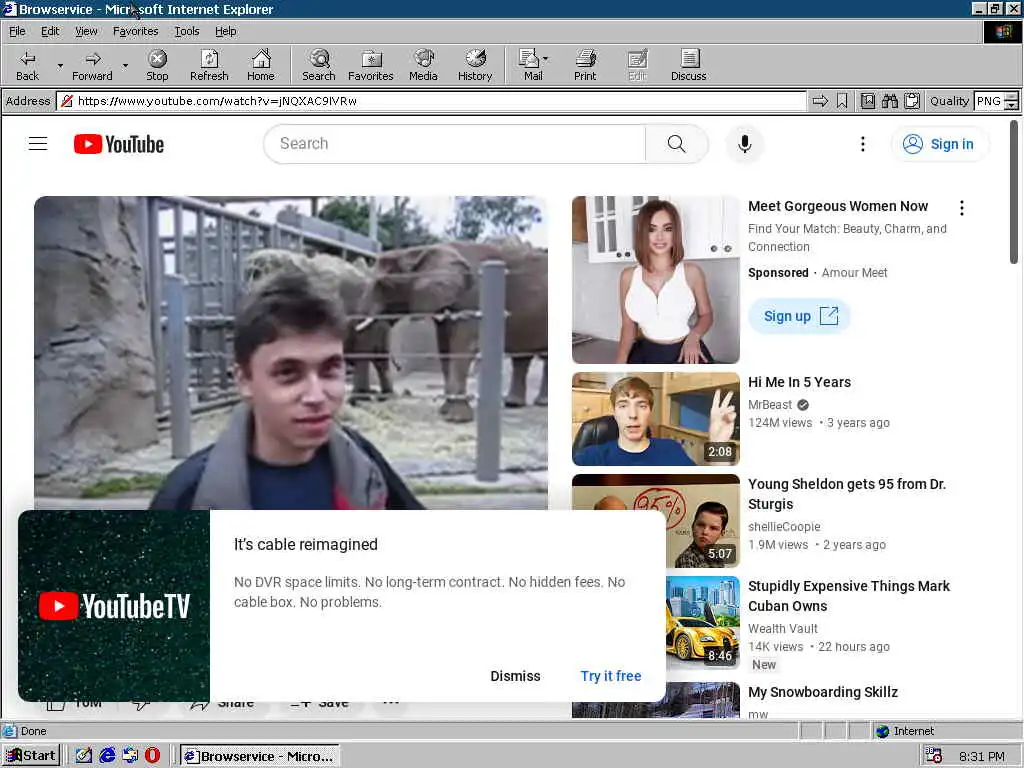Open Hi Me In 5 Years thumbnail

pyautogui.click(x=656, y=419)
